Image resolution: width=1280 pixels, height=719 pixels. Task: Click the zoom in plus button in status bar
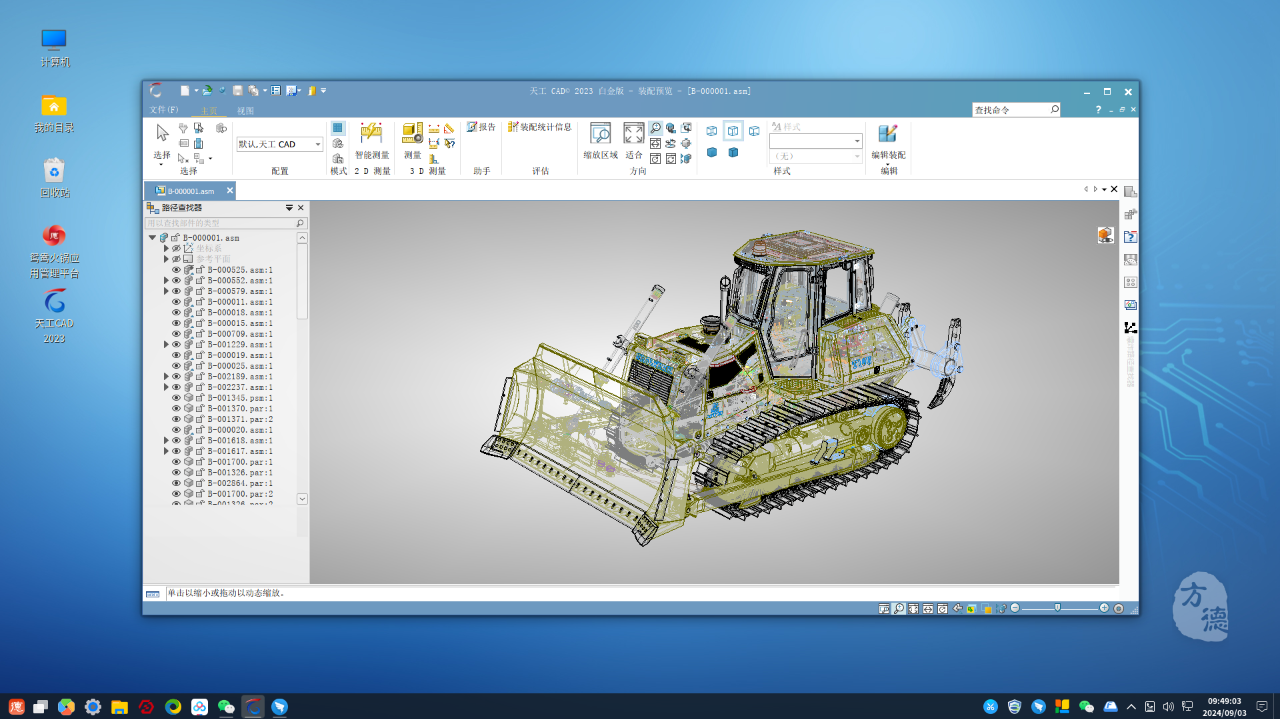[x=1104, y=608]
